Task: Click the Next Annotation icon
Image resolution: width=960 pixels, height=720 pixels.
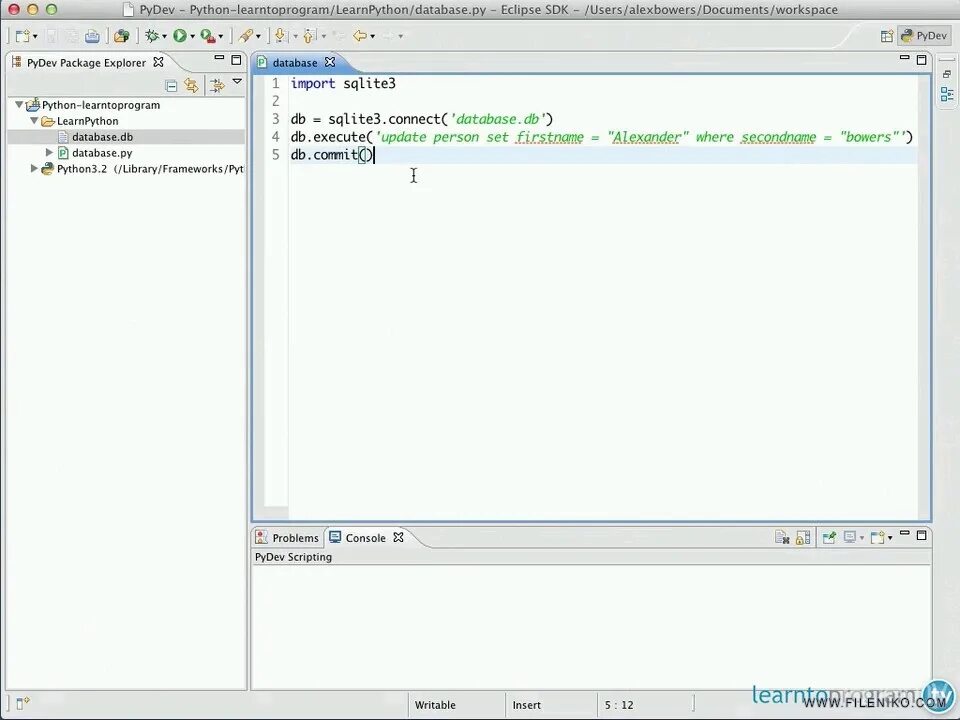Action: tap(280, 36)
